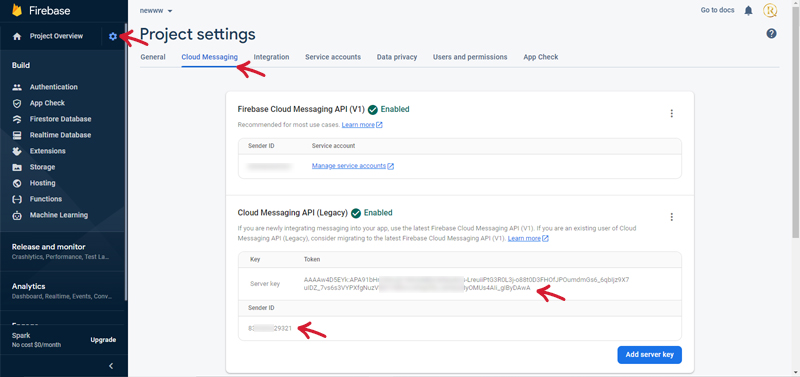This screenshot has width=800, height=377.
Task: Open three-dot menu for Cloud Messaging API (V1)
Action: tap(671, 113)
